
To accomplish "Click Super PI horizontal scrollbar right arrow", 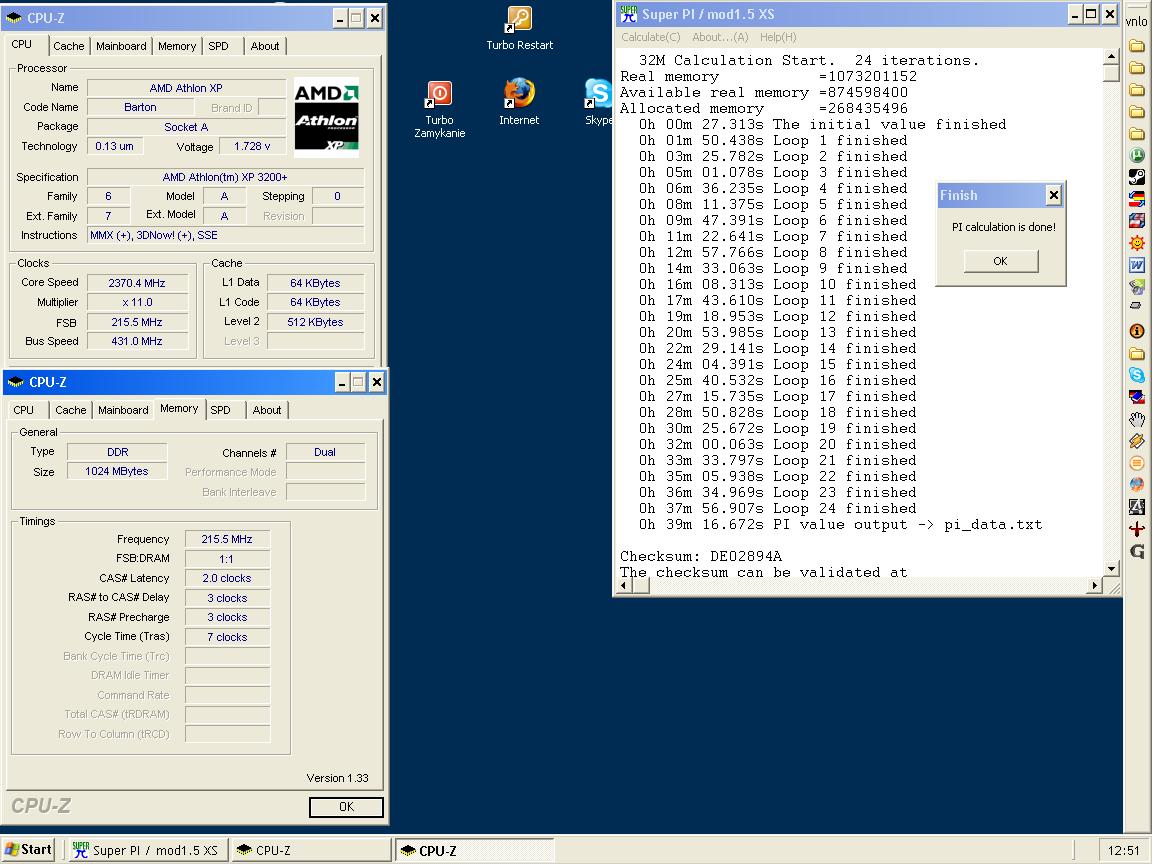I will 1095,585.
